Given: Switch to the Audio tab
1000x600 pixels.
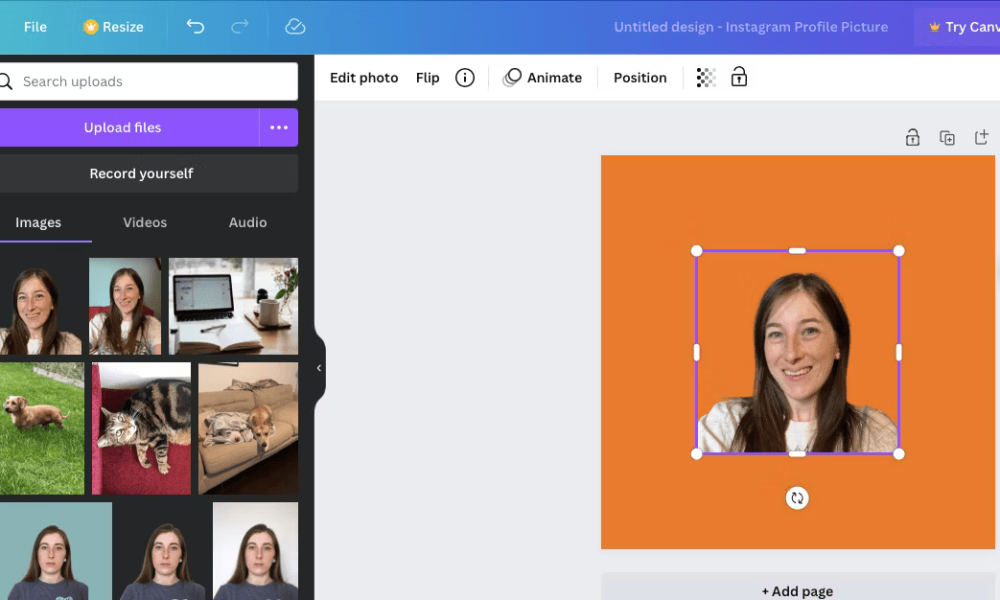Looking at the screenshot, I should coord(248,223).
